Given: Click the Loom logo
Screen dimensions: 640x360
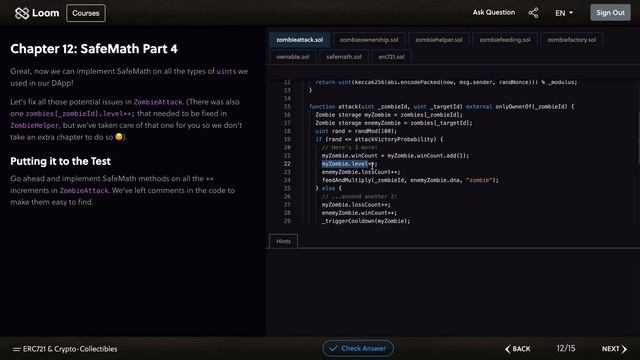Looking at the screenshot, I should (37, 13).
